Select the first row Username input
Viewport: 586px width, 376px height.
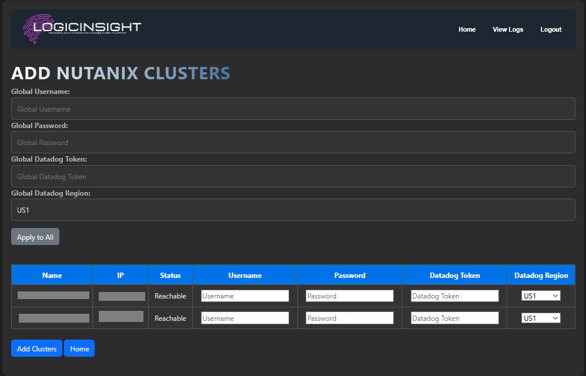click(x=245, y=296)
